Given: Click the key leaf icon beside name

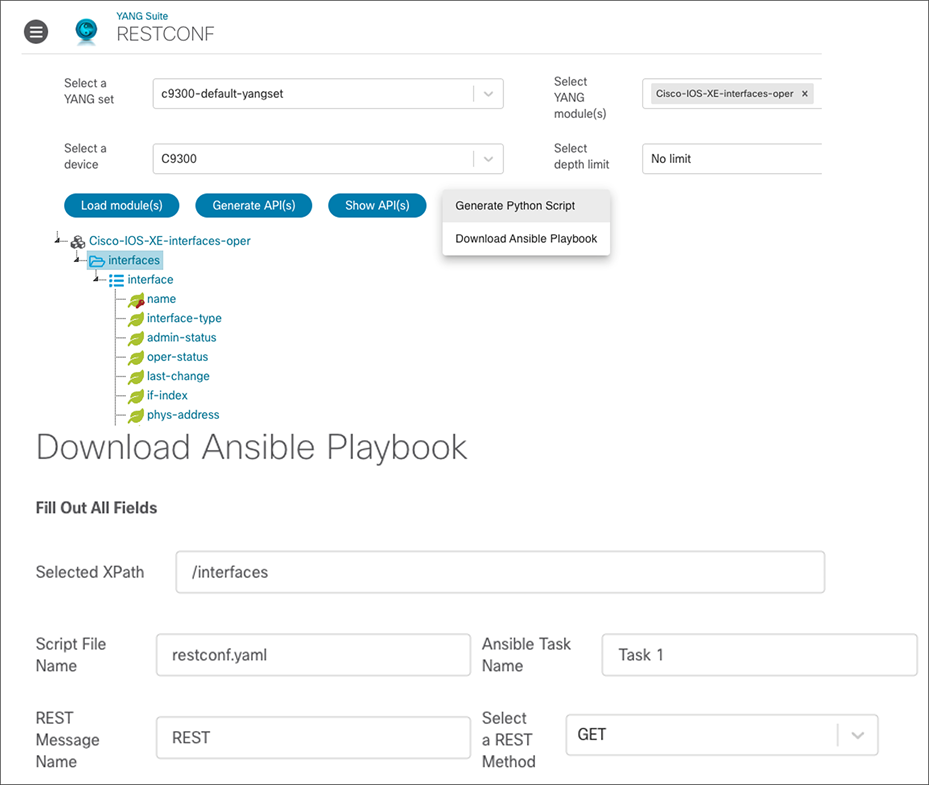Looking at the screenshot, I should (136, 300).
